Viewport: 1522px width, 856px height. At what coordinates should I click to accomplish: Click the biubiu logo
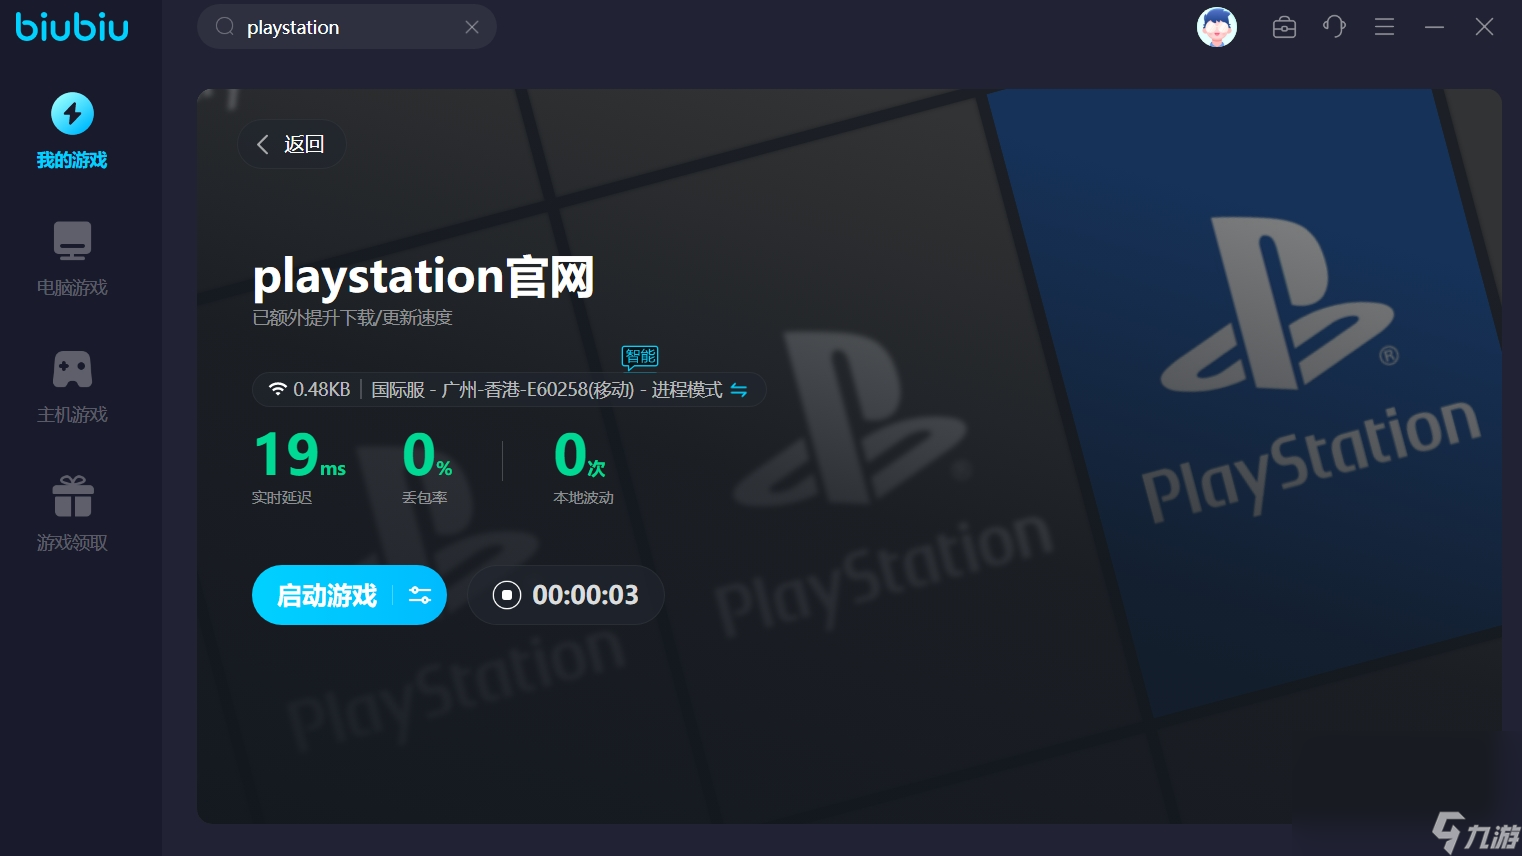[x=72, y=26]
